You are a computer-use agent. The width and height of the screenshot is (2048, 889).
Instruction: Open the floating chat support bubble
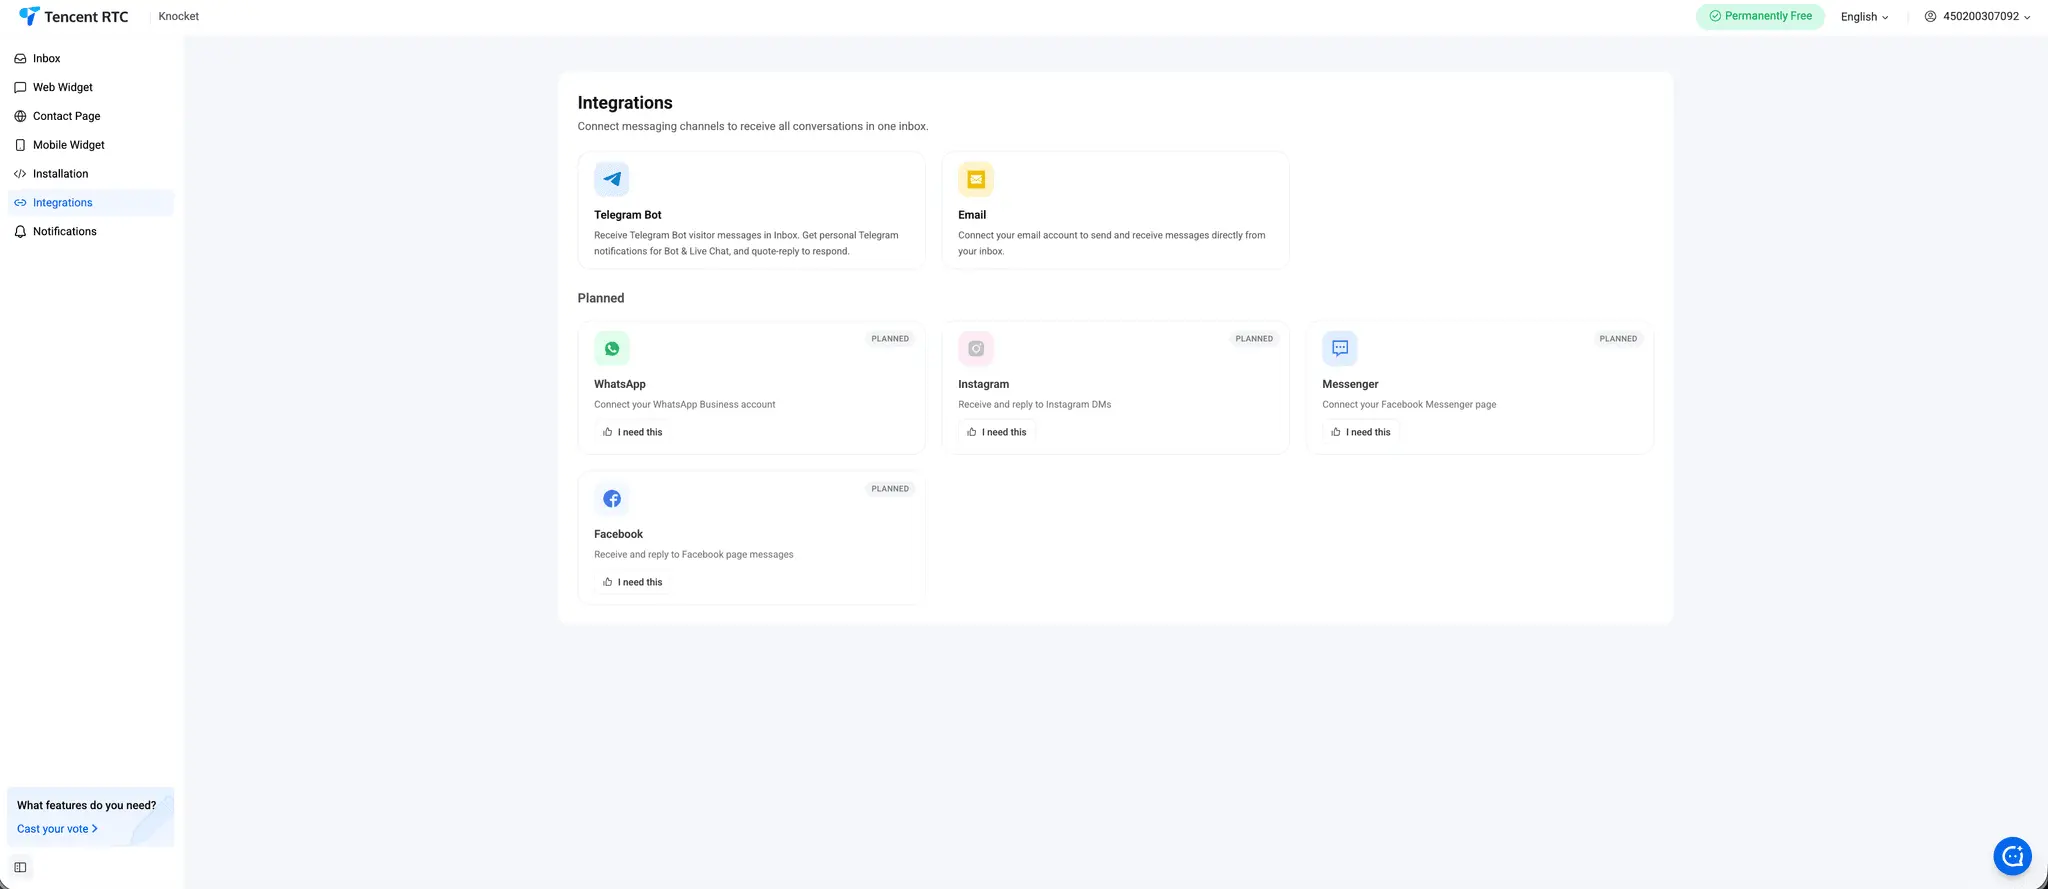pos(2012,856)
